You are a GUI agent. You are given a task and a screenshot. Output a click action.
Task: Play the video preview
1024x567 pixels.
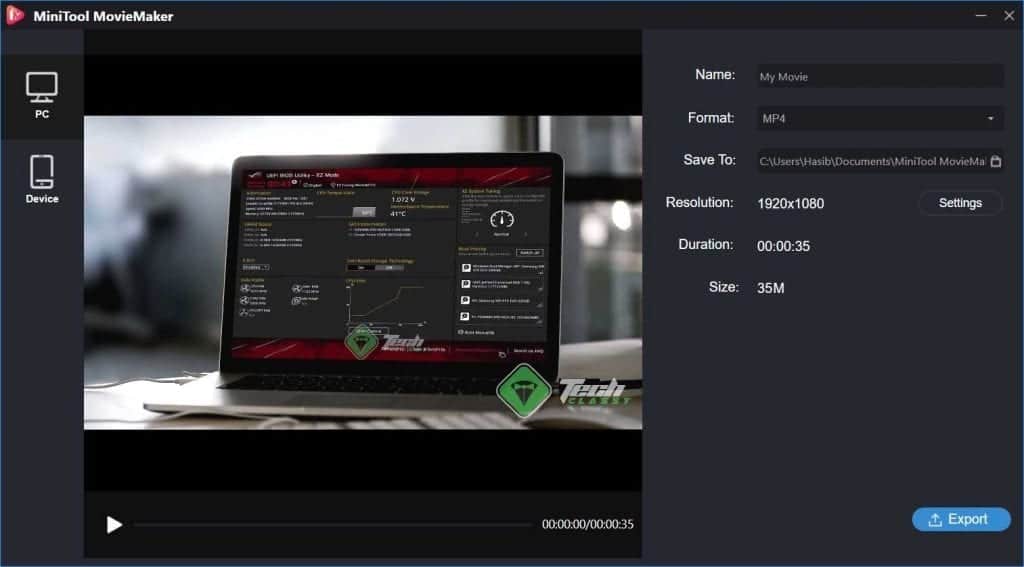coord(114,525)
